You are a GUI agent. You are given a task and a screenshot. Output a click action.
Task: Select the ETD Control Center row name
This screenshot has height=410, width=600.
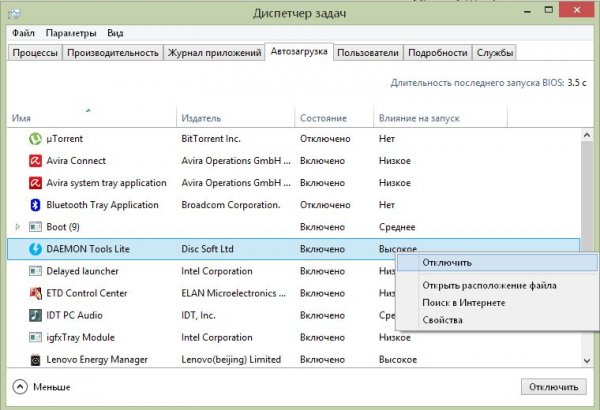pyautogui.click(x=86, y=293)
